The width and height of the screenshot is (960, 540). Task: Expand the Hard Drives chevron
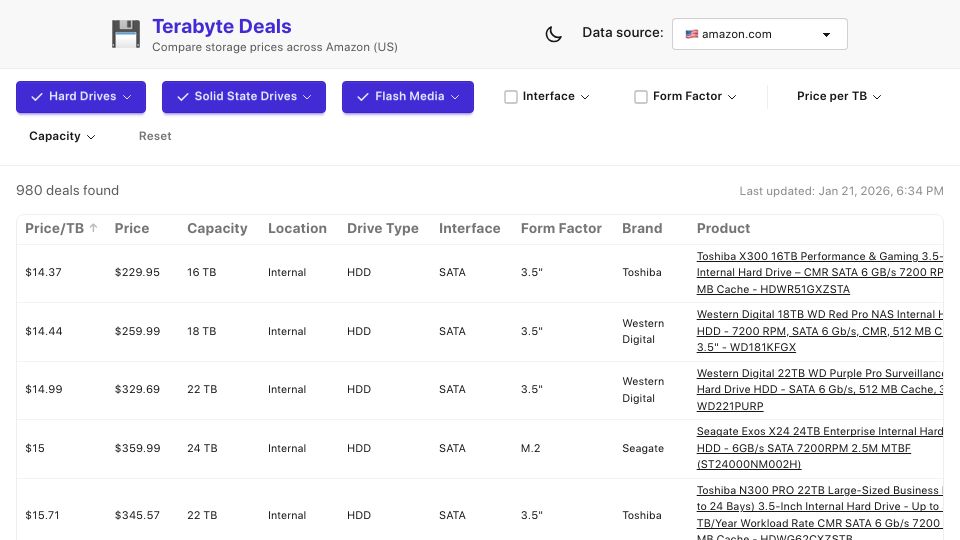[127, 97]
